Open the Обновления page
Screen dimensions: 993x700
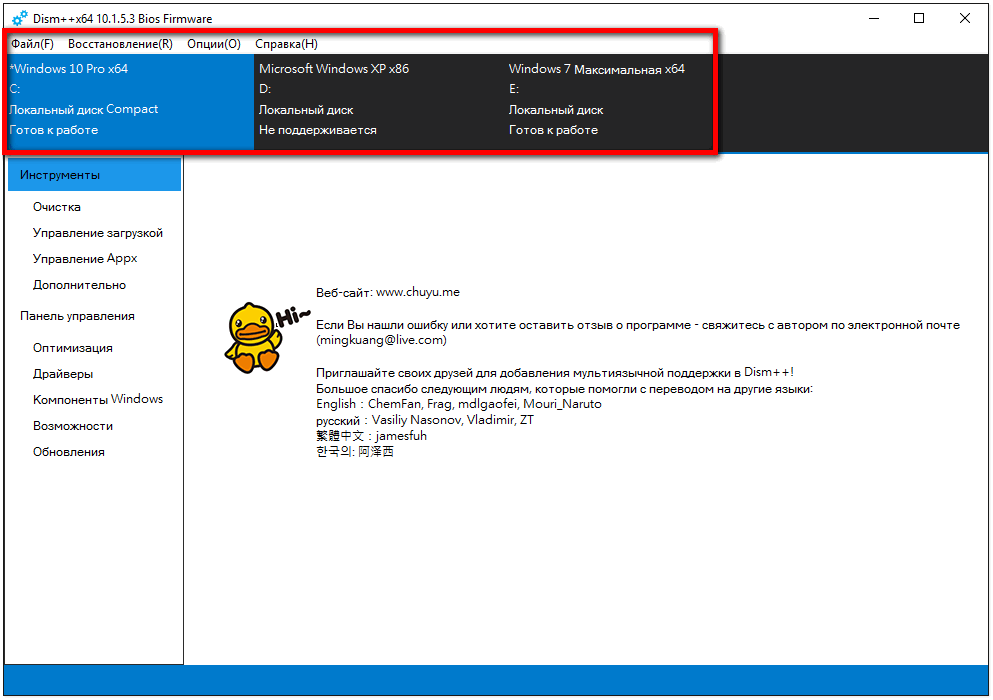(69, 452)
